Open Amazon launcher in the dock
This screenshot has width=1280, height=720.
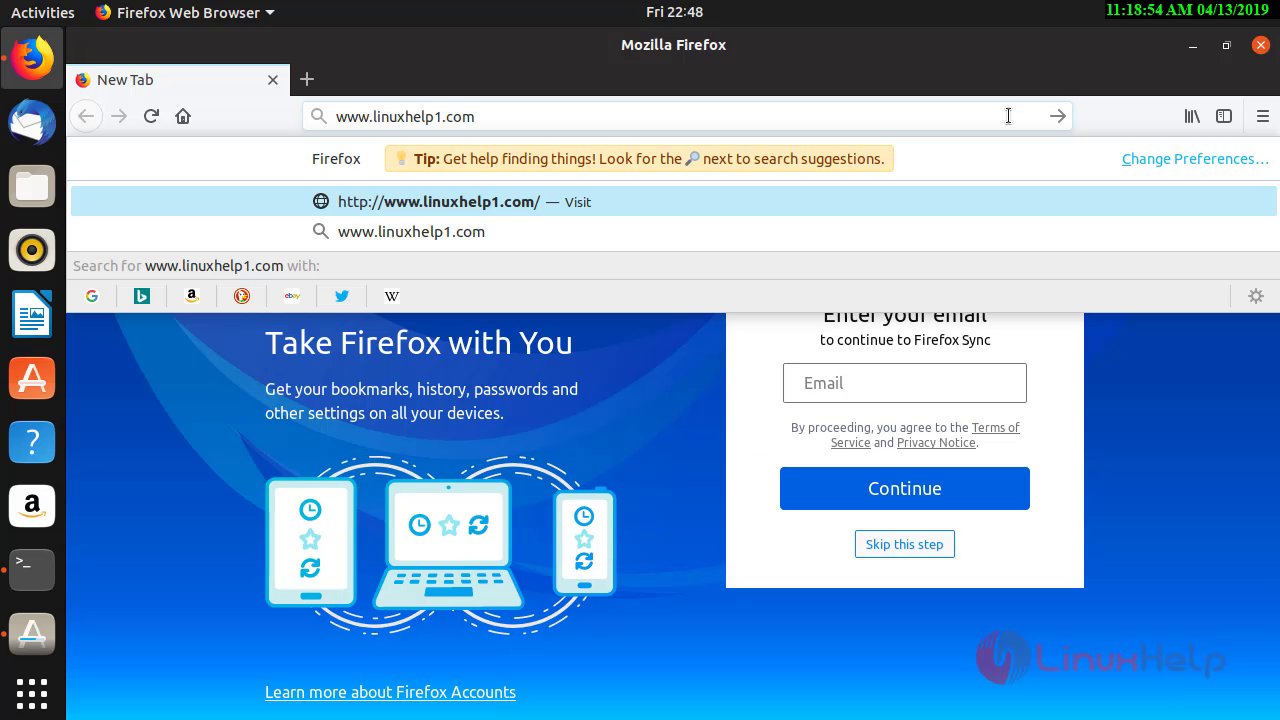click(32, 506)
